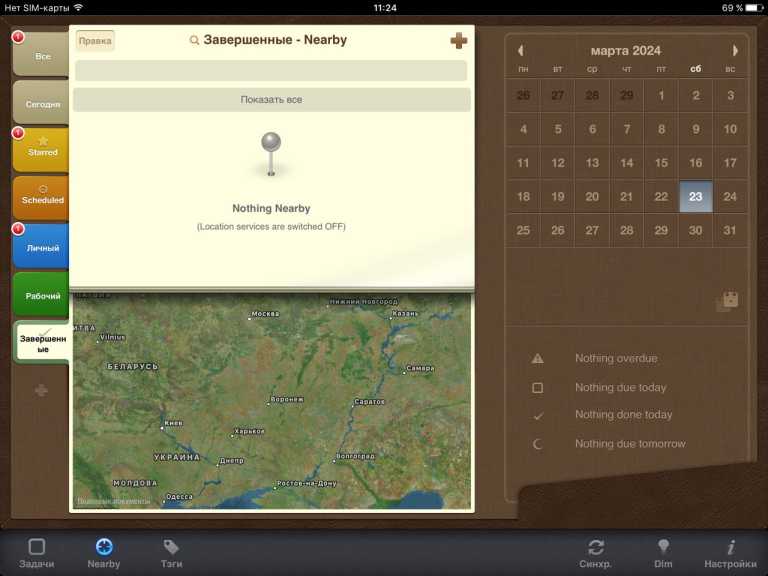Image resolution: width=768 pixels, height=576 pixels.
Task: Tap the Dim lightbulb icon
Action: (x=663, y=547)
